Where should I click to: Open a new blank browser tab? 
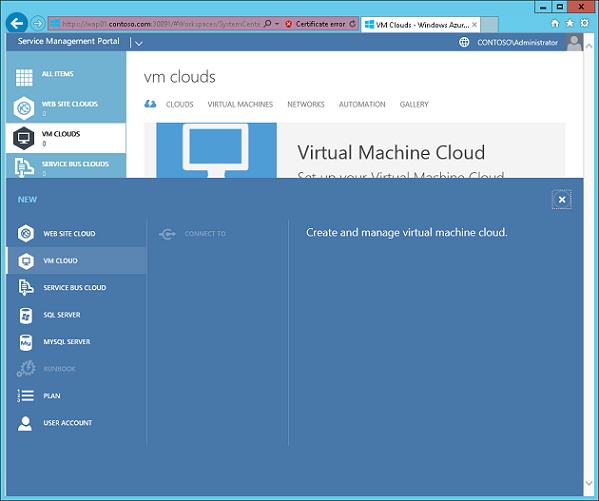point(489,25)
